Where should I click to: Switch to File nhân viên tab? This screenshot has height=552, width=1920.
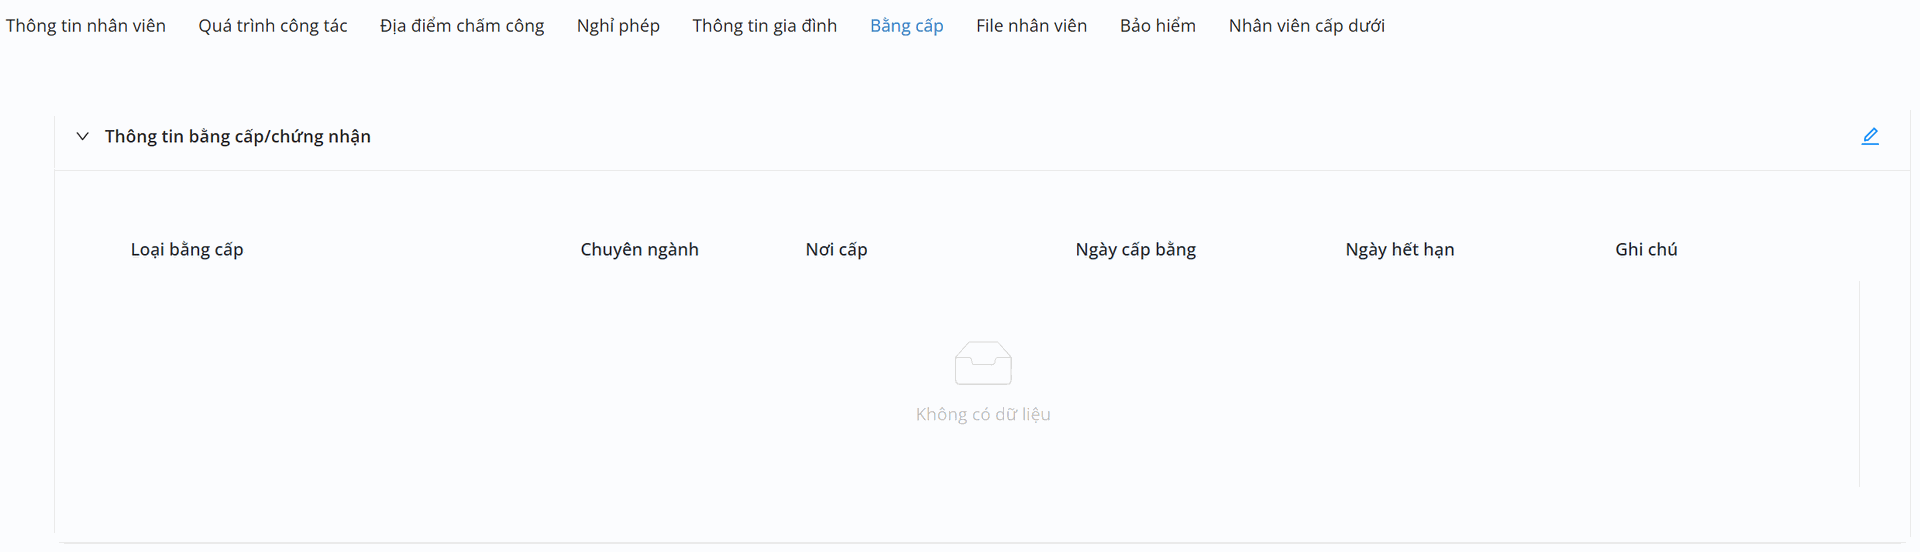point(1031,26)
